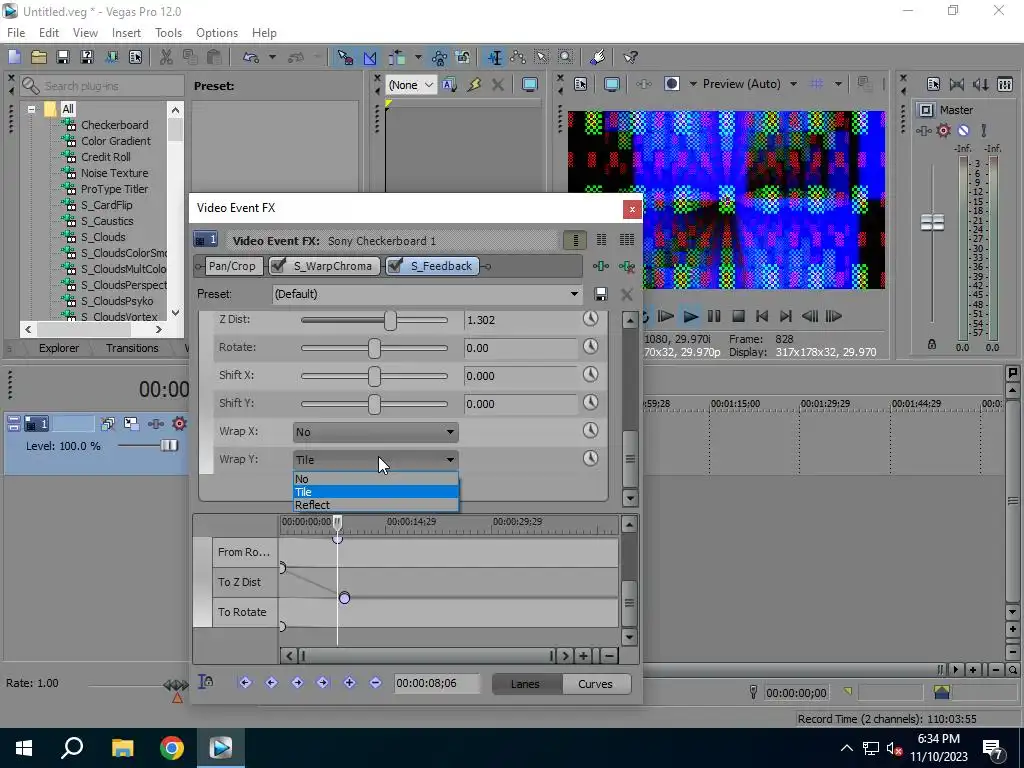The width and height of the screenshot is (1024, 768).
Task: Click the Next Keyframe diamond button
Action: tap(297, 682)
